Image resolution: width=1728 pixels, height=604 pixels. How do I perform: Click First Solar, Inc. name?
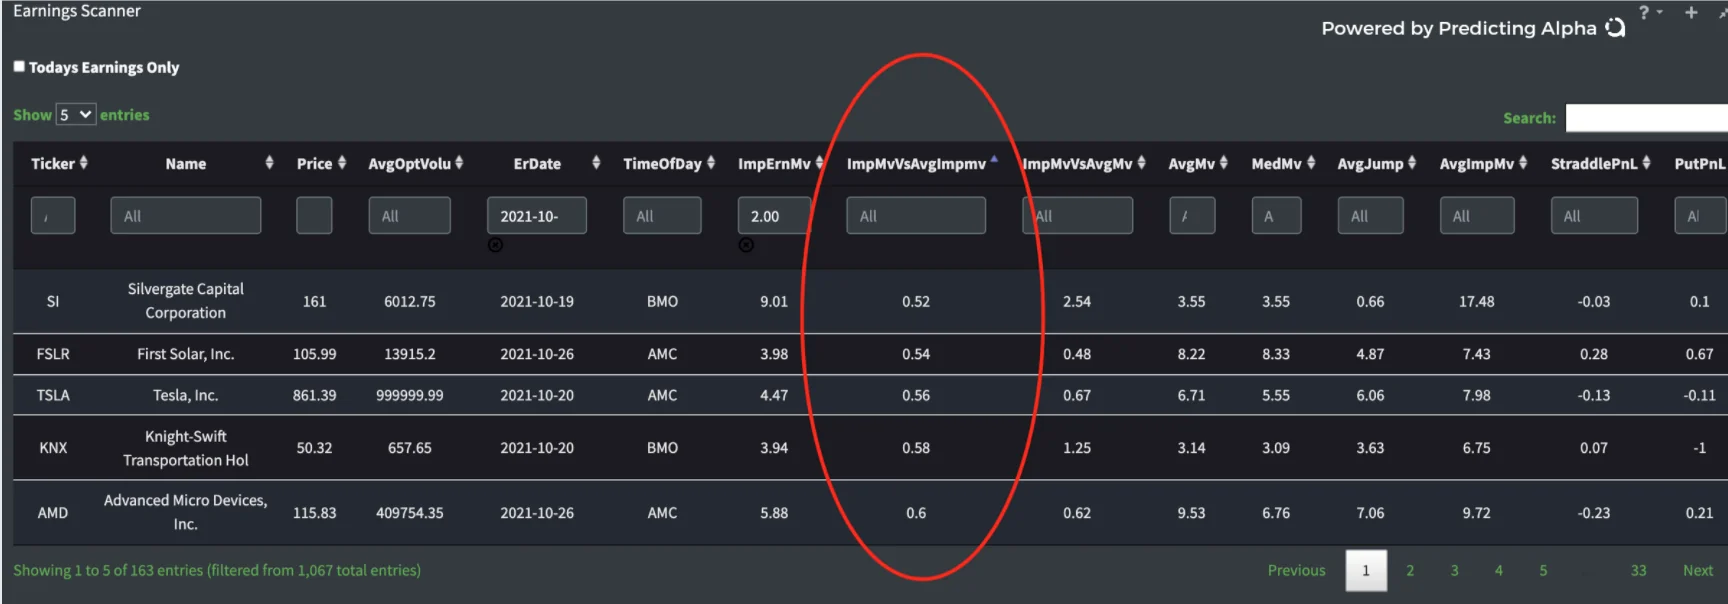pos(186,354)
